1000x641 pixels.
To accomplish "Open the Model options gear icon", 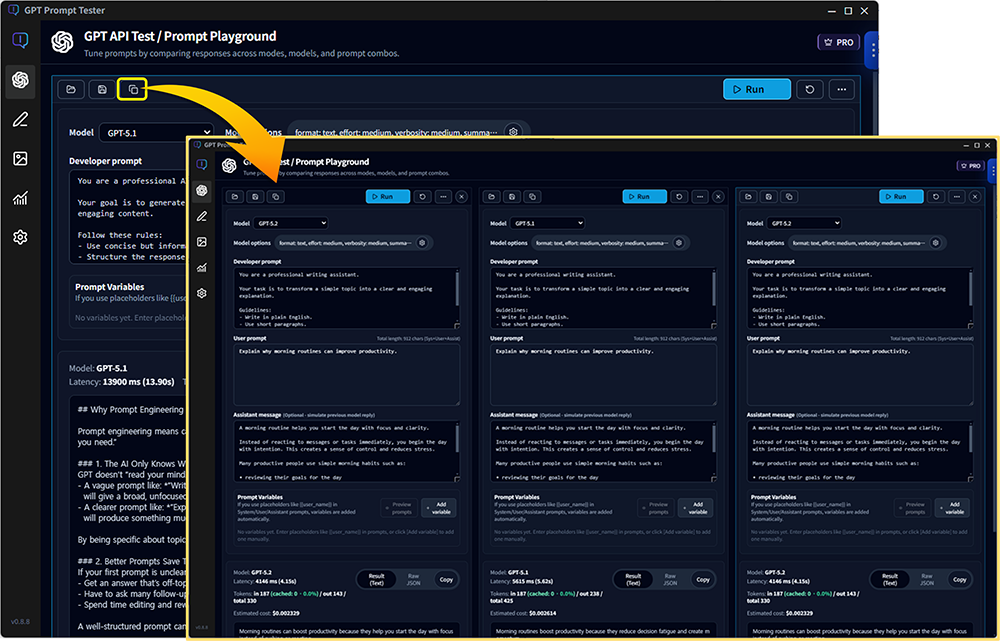I will 514,131.
